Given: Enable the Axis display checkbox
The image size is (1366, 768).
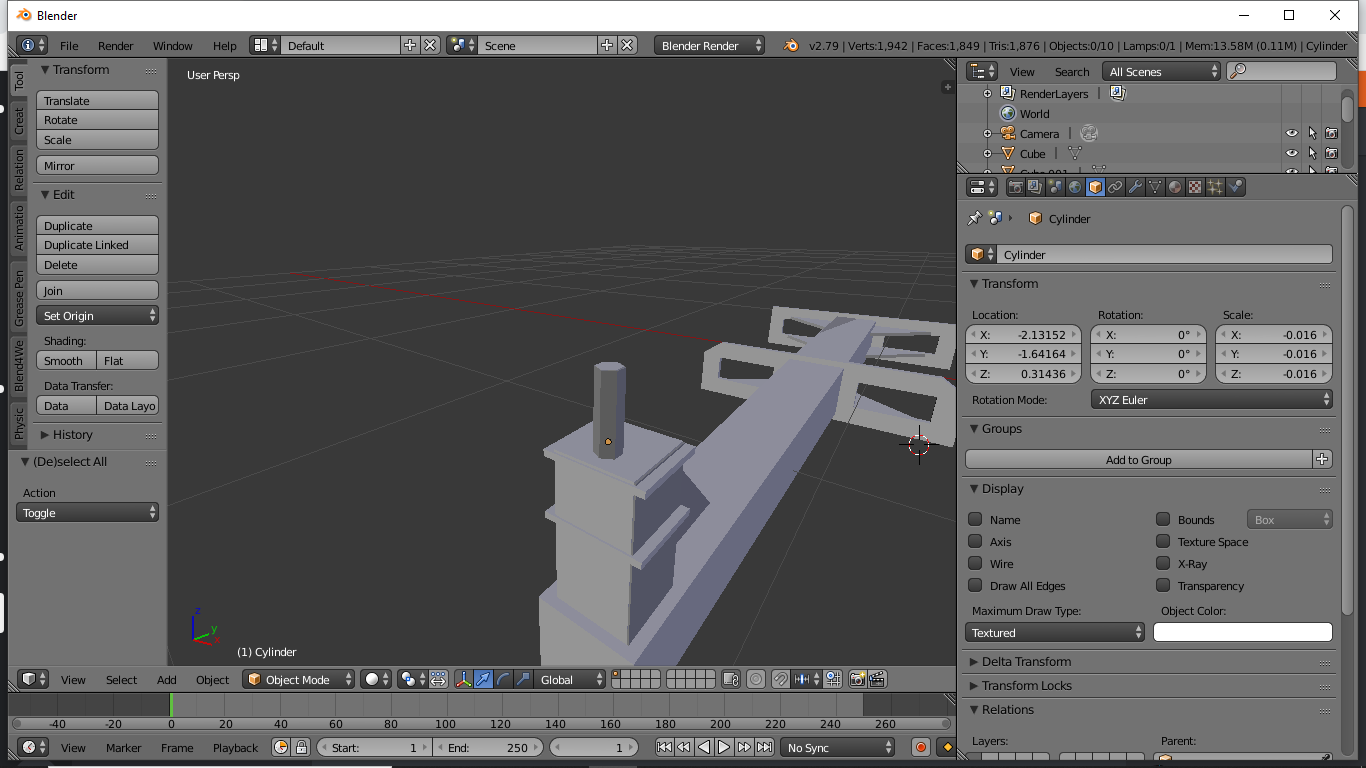Looking at the screenshot, I should [x=975, y=541].
